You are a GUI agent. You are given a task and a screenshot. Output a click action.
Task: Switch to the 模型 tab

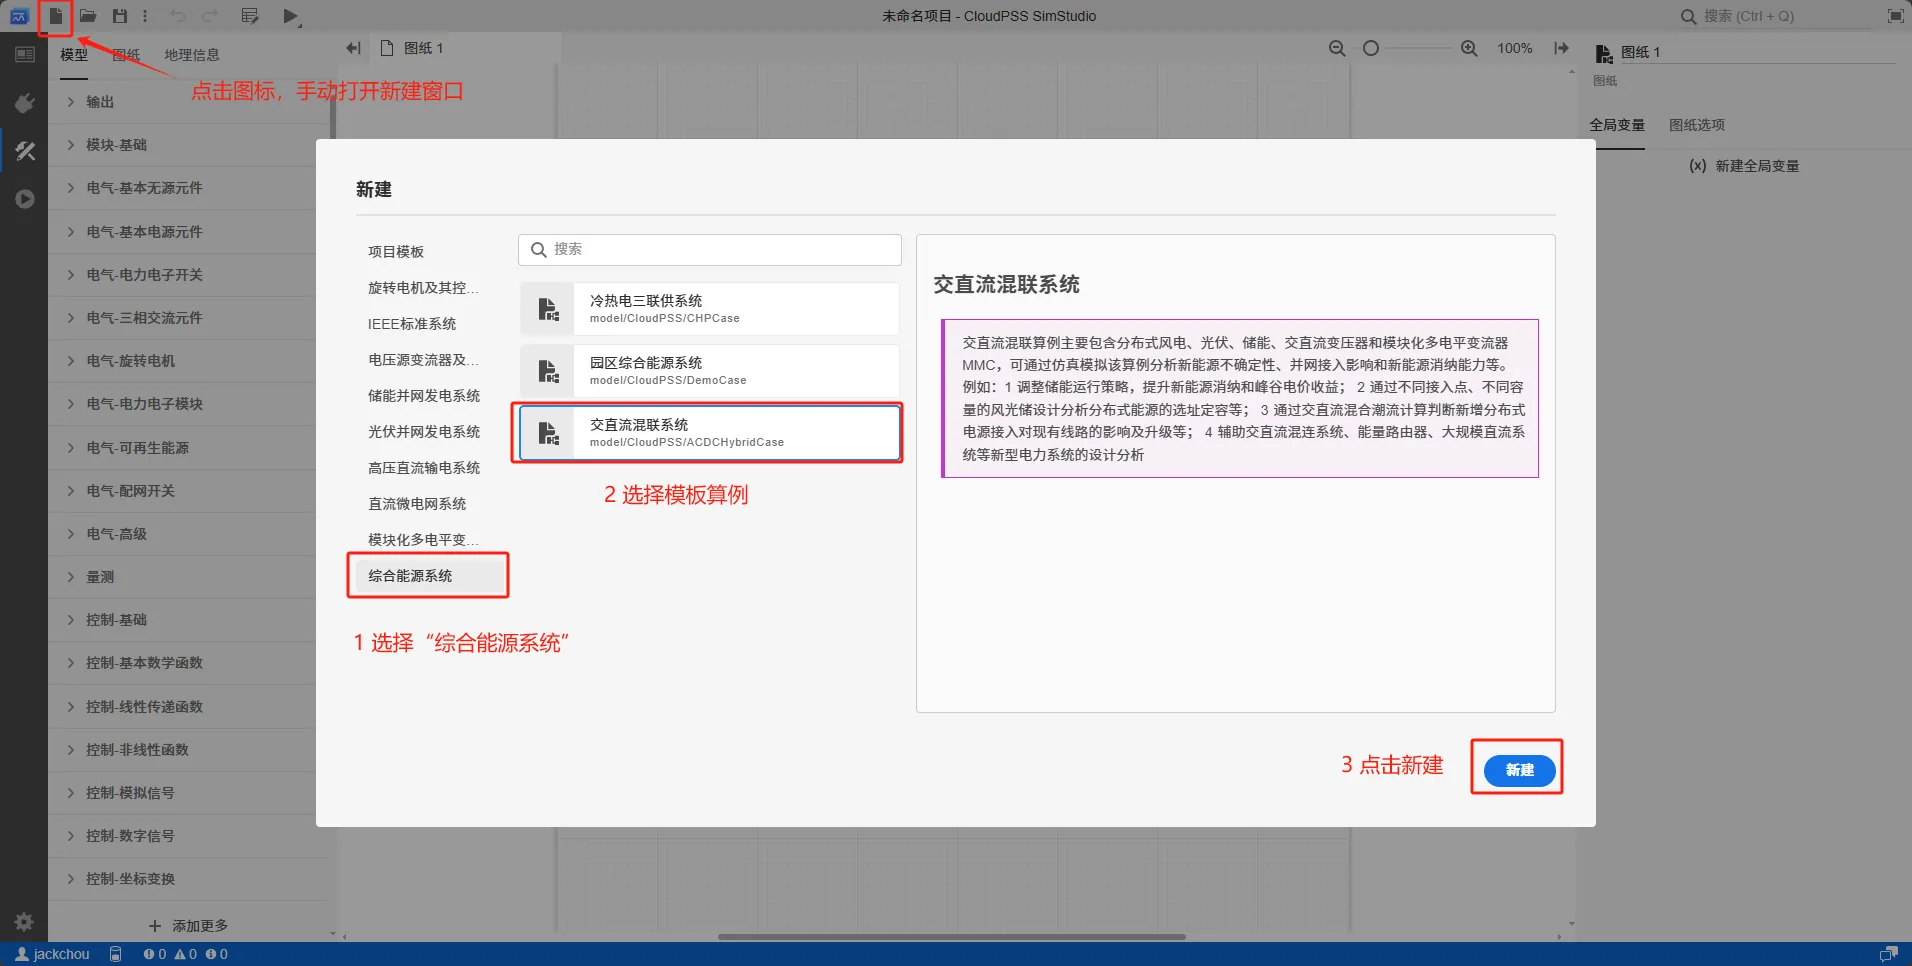click(x=74, y=55)
